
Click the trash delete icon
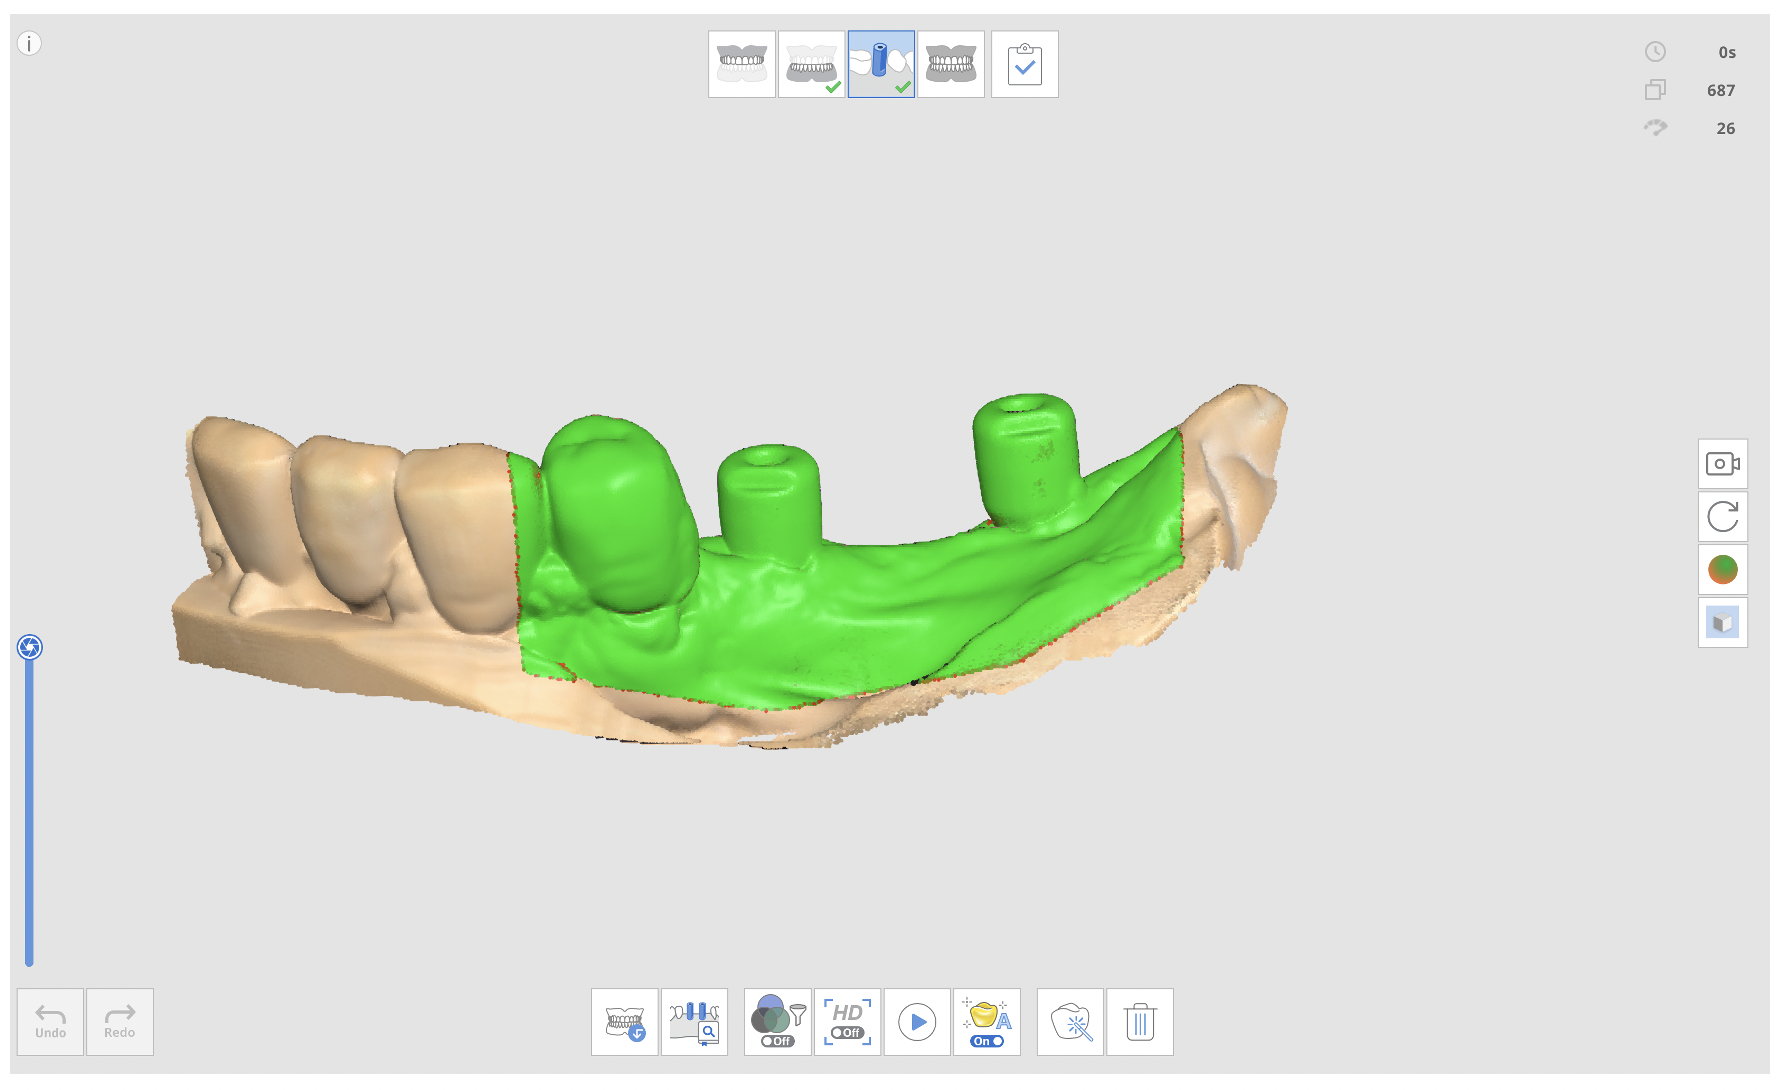tap(1140, 1022)
